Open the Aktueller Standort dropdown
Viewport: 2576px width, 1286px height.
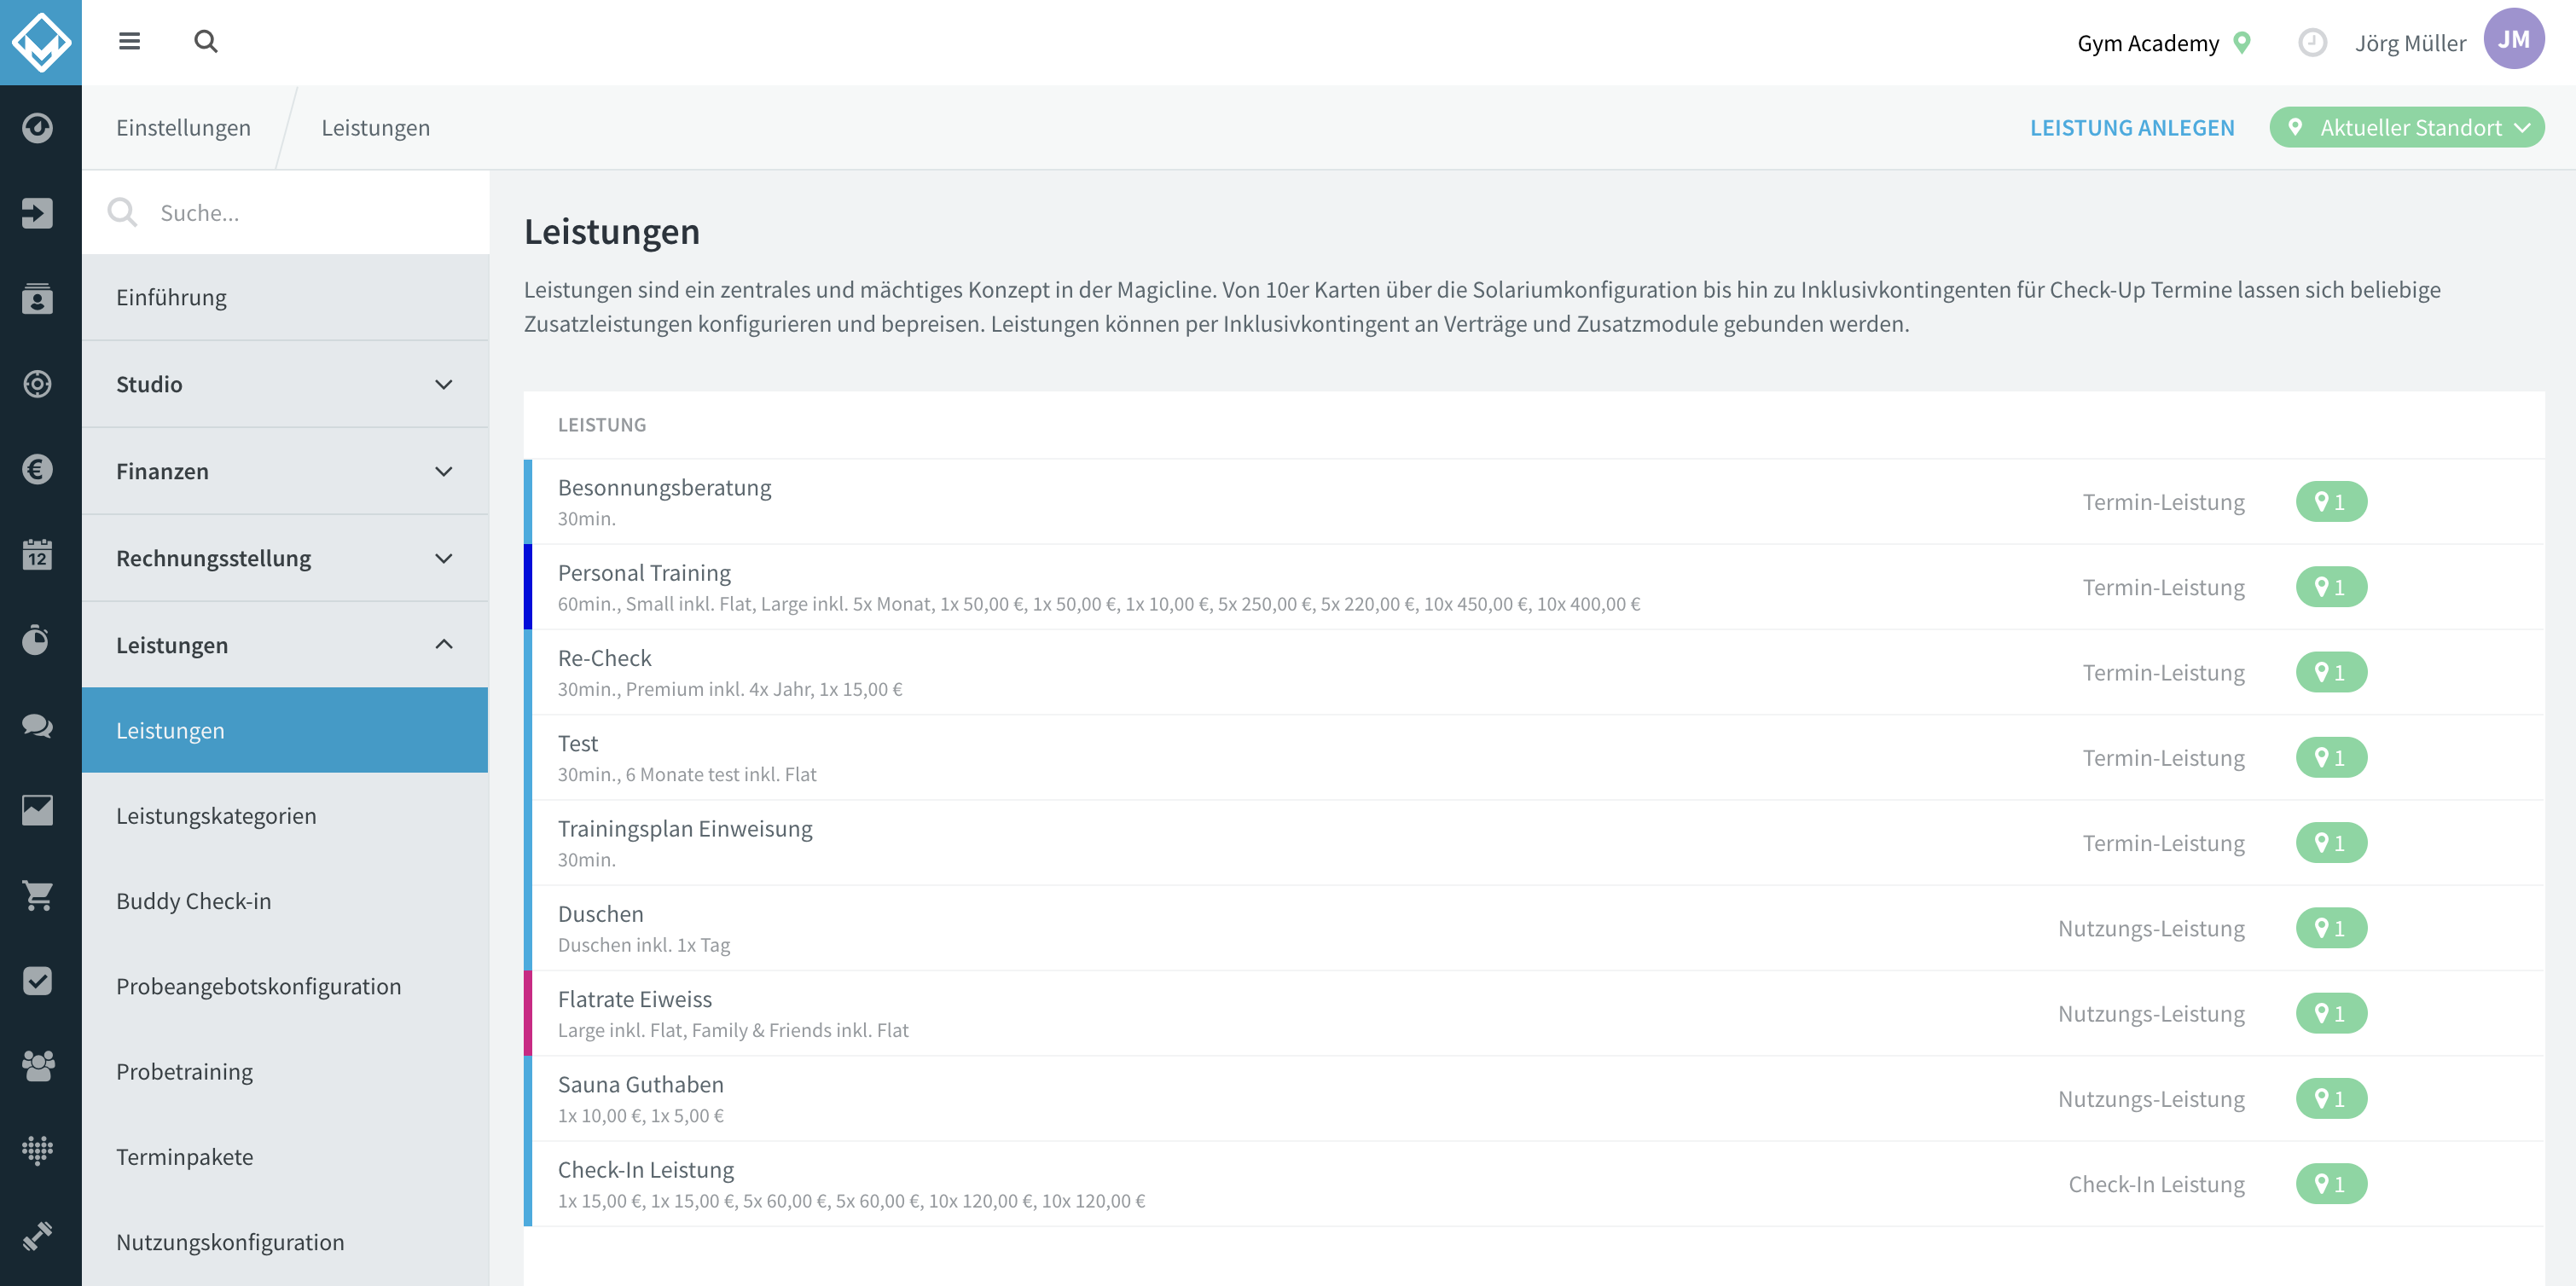(x=2406, y=128)
